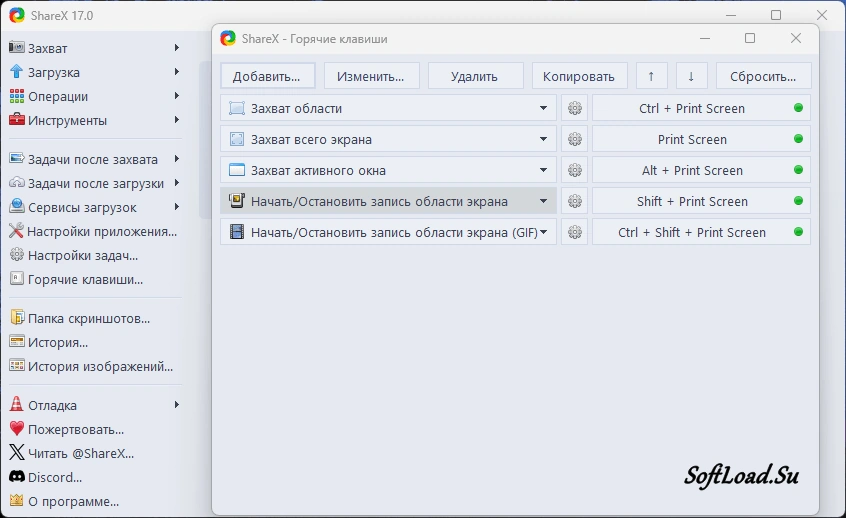Image resolution: width=846 pixels, height=518 pixels.
Task: Click the green dot for Ctrl + Shift + Print Screen
Action: [799, 232]
